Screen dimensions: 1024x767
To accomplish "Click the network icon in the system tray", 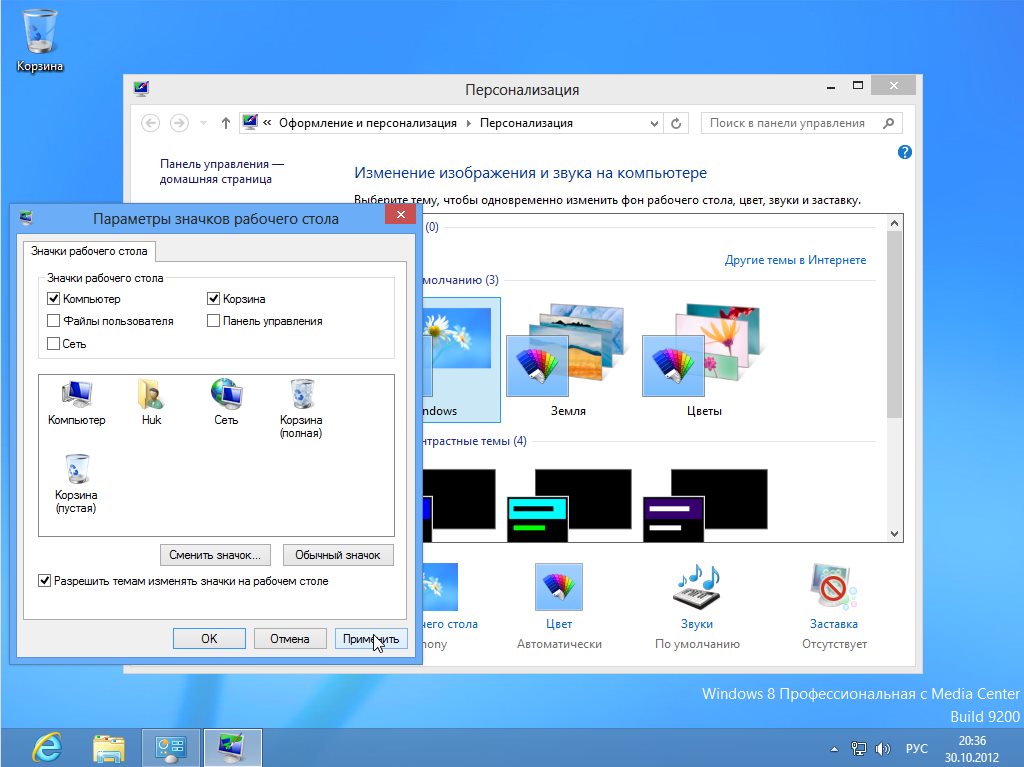I will click(x=859, y=749).
